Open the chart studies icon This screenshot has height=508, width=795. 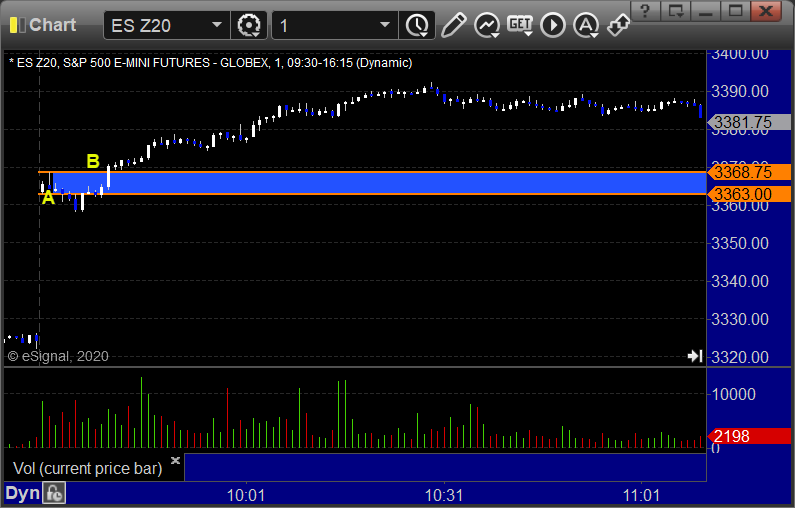pyautogui.click(x=487, y=25)
